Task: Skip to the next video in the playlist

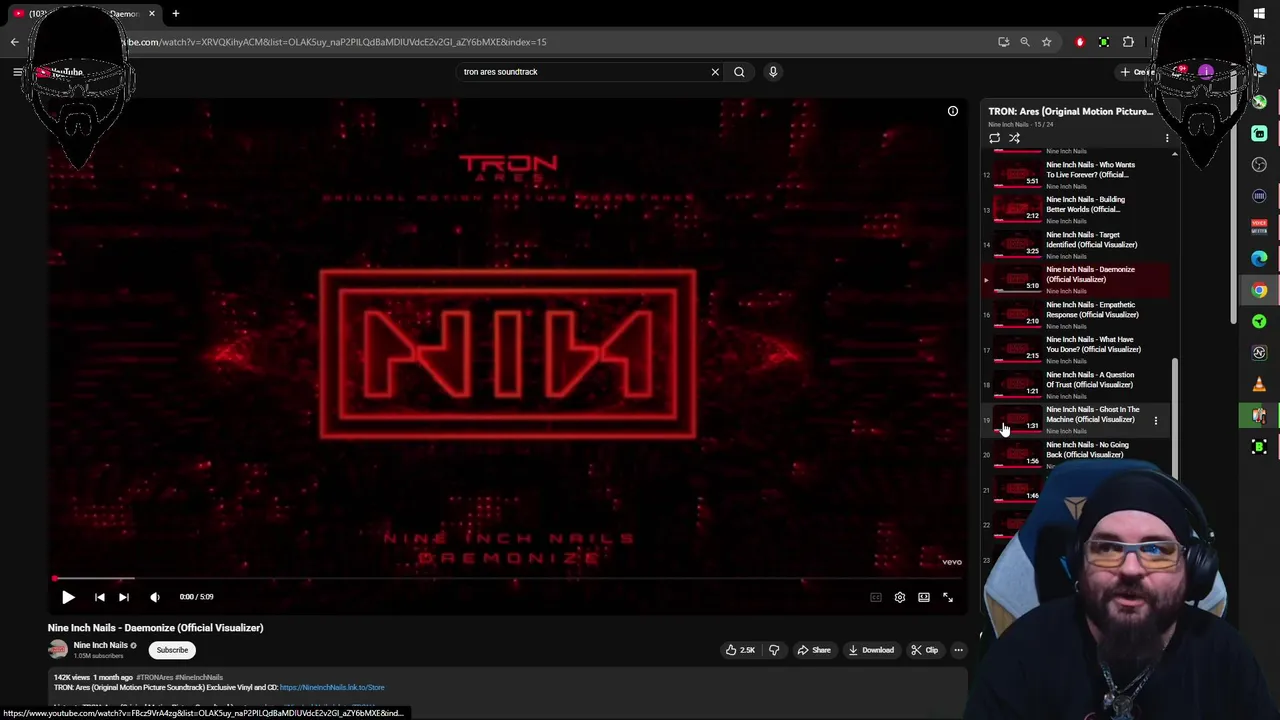Action: [124, 597]
